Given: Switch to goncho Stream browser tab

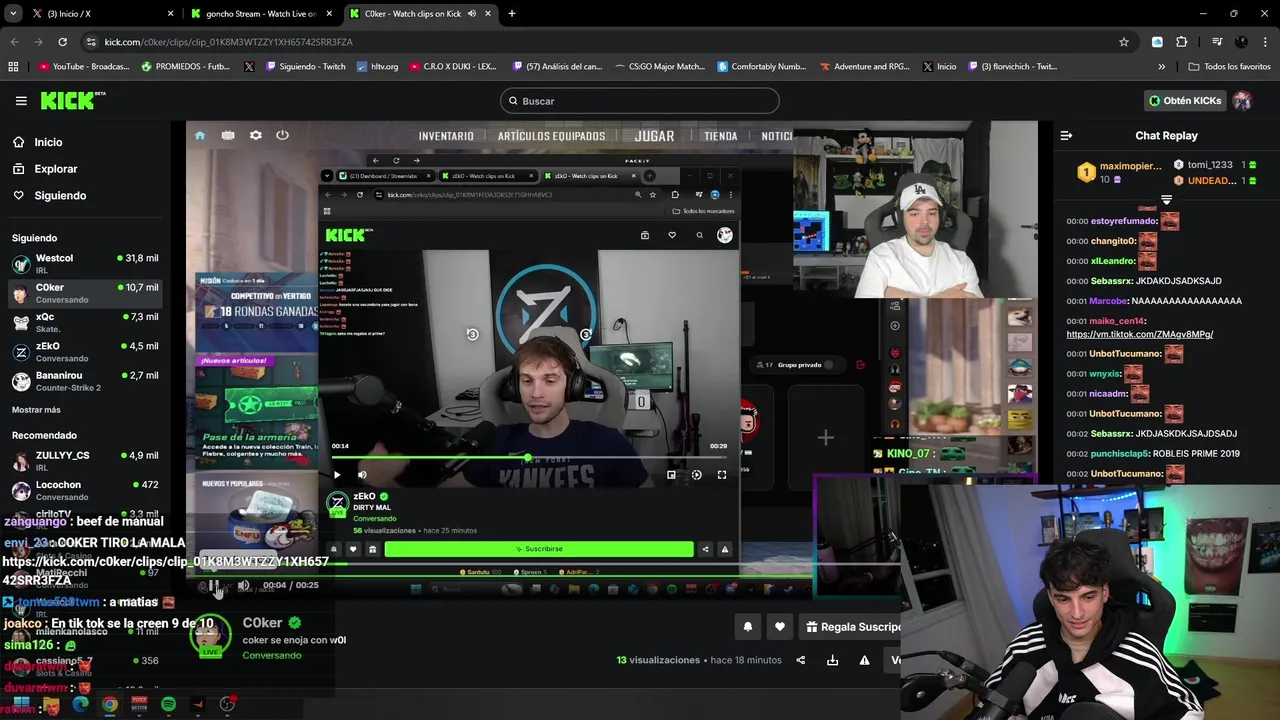Looking at the screenshot, I should (260, 14).
